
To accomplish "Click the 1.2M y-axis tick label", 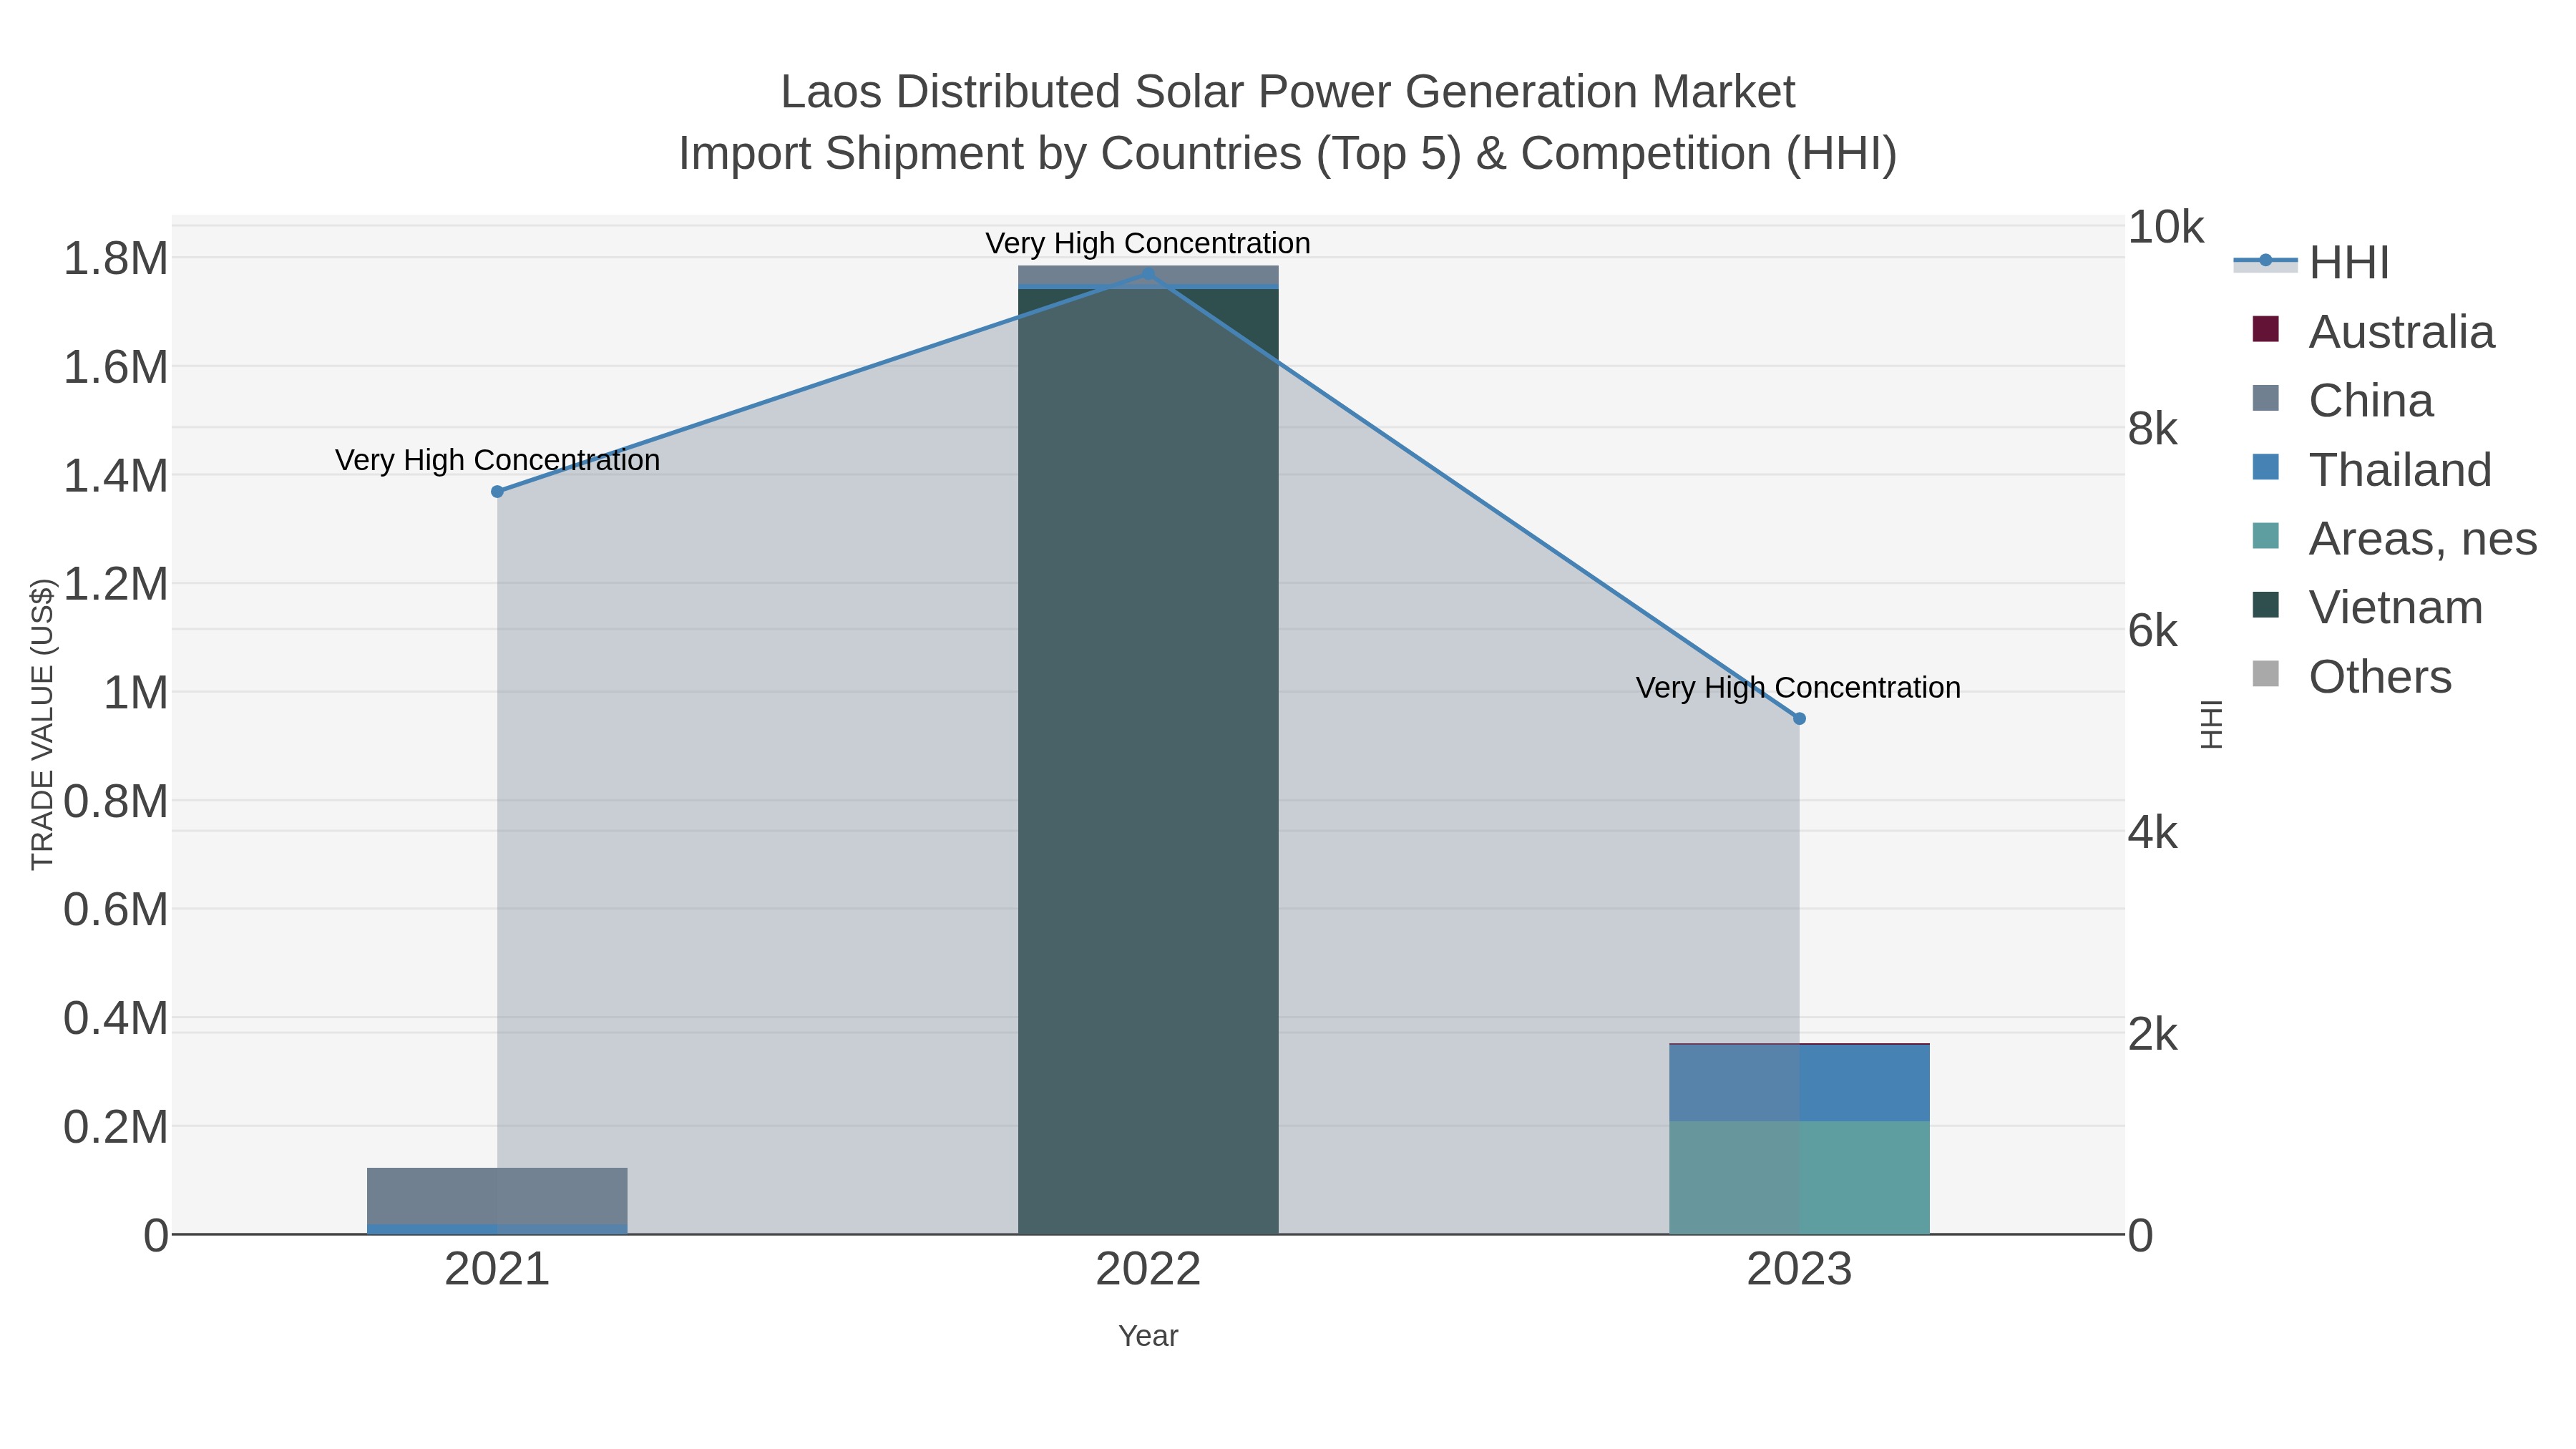I will 116,585.
